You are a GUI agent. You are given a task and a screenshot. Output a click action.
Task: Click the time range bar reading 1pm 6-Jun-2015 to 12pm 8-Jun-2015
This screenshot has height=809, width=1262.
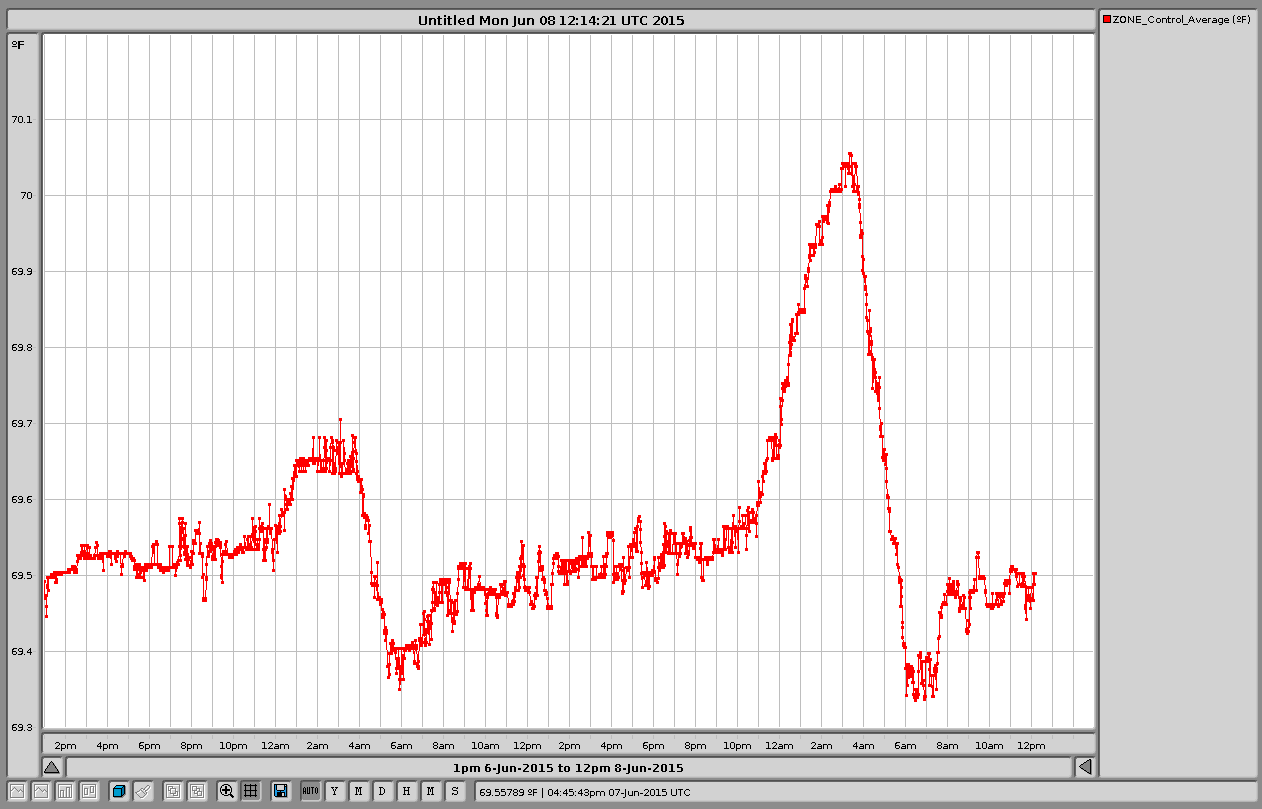(x=569, y=767)
